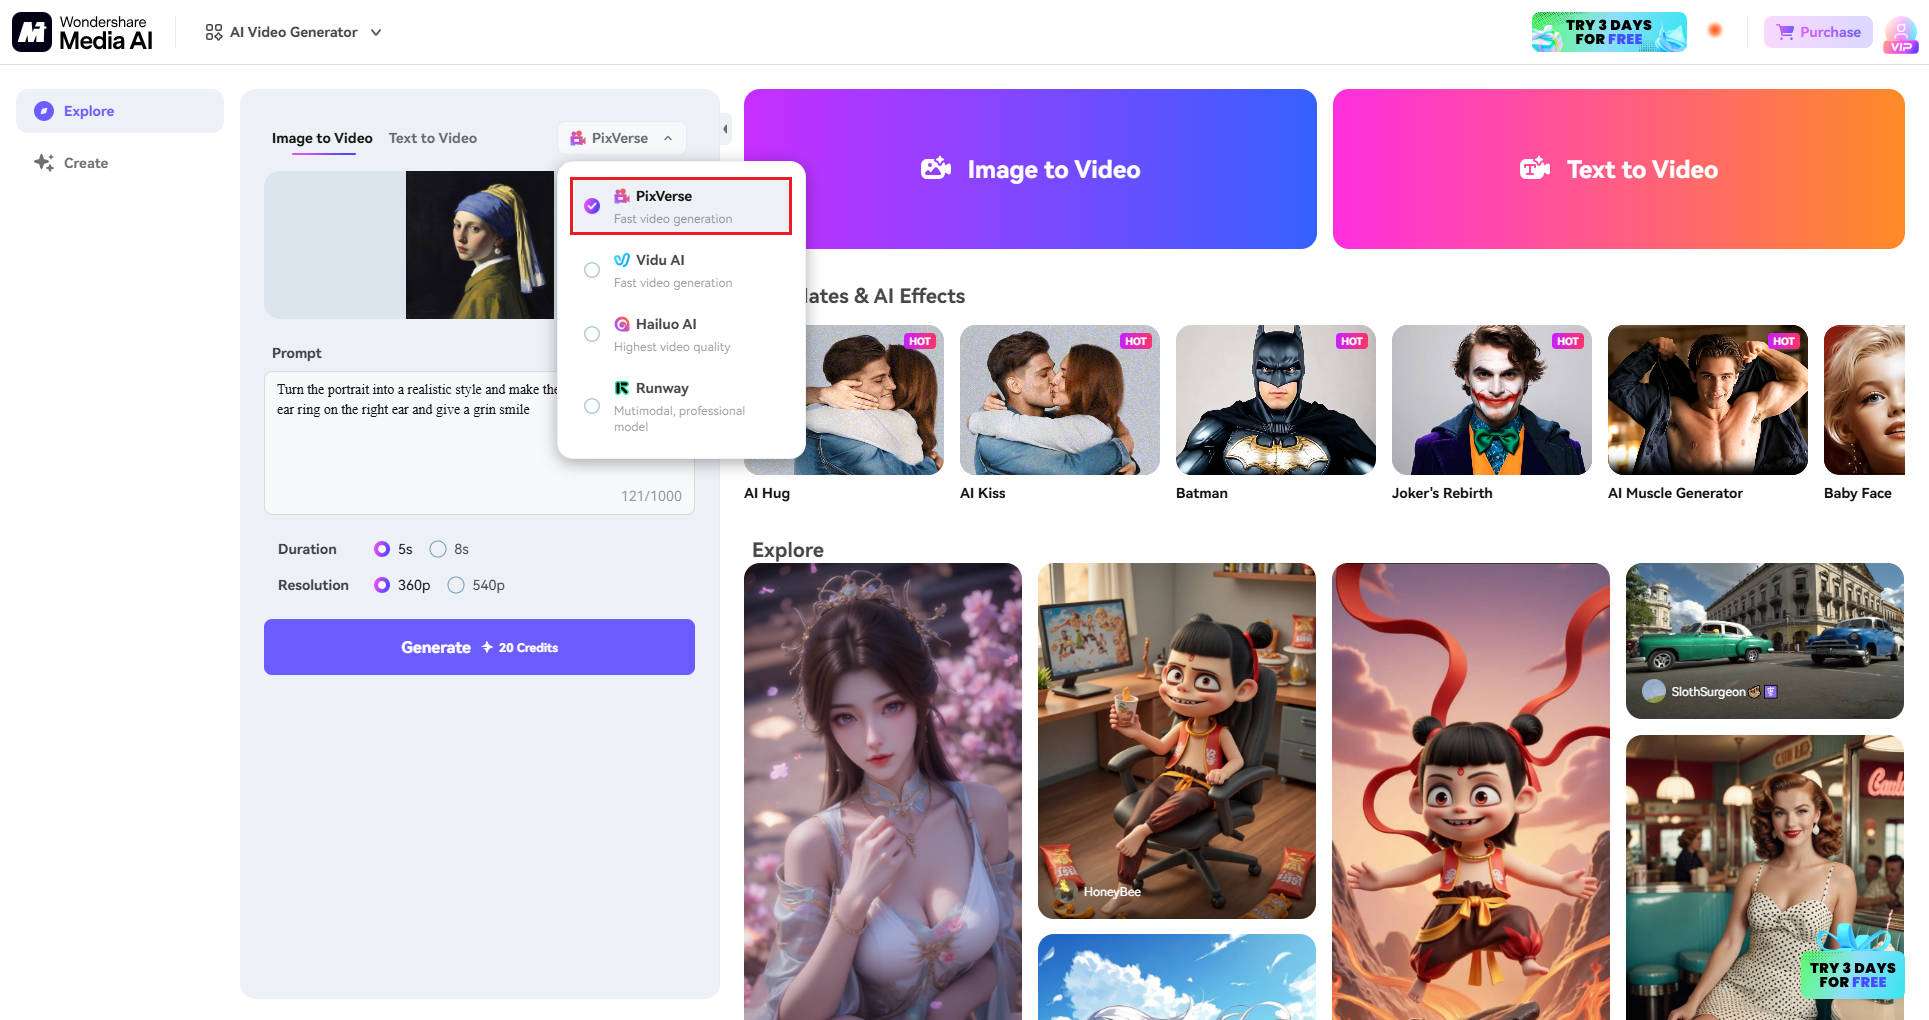Switch to Text to Video tab

[433, 138]
